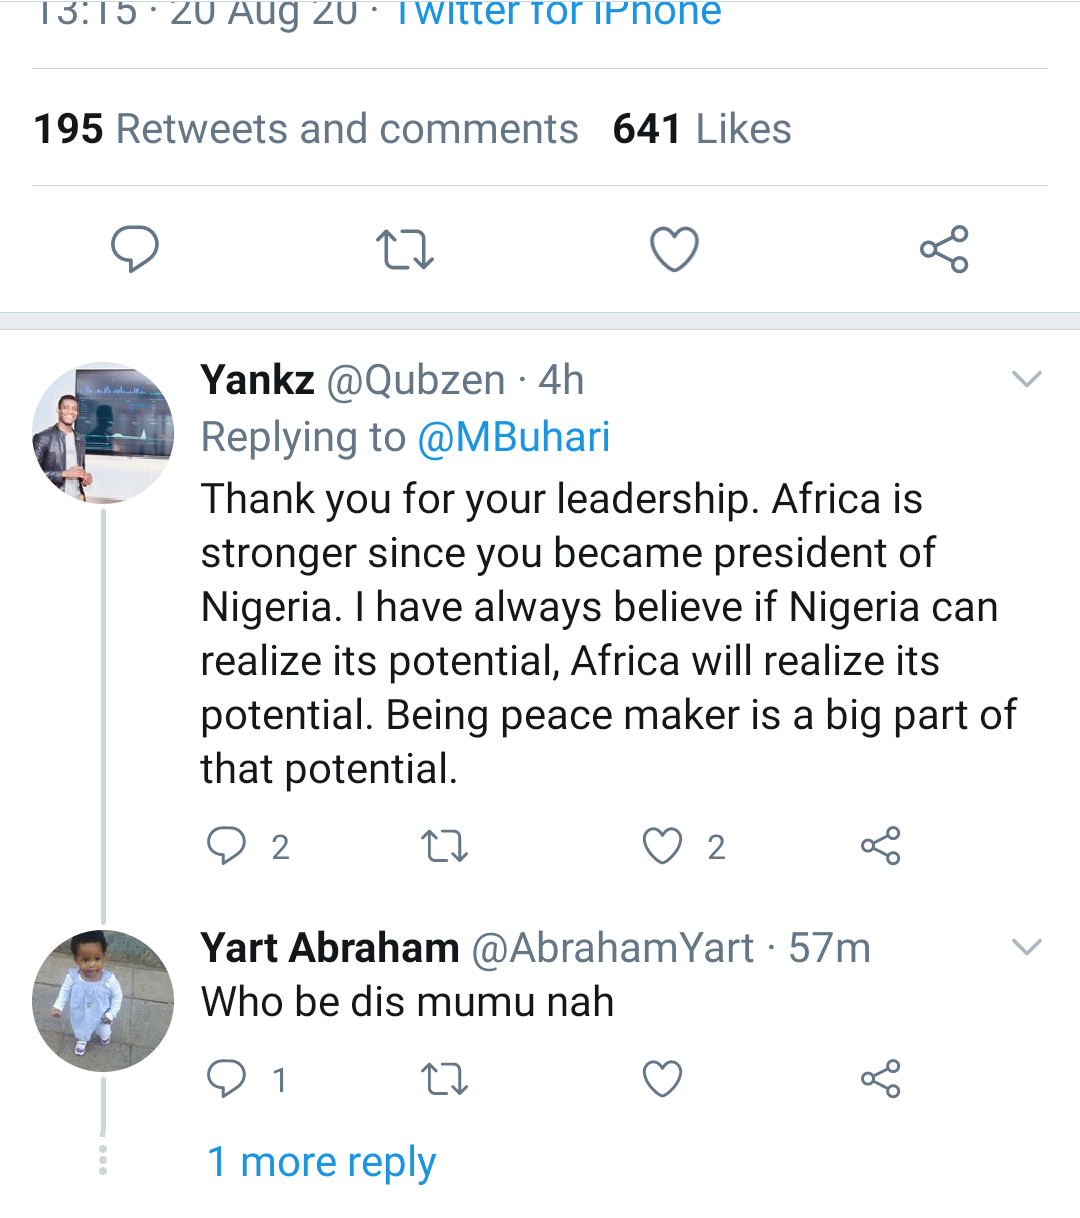
Task: View the 641 Likes list
Action: coord(702,129)
